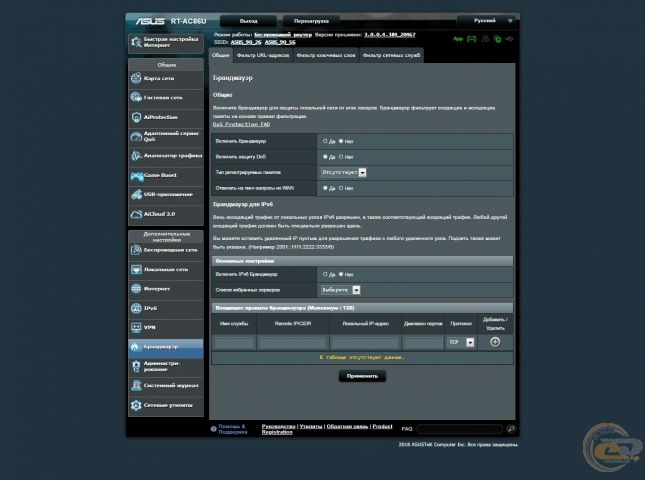Switch to Фильтр ключевых слов tab
This screenshot has width=645, height=480.
[326, 55]
